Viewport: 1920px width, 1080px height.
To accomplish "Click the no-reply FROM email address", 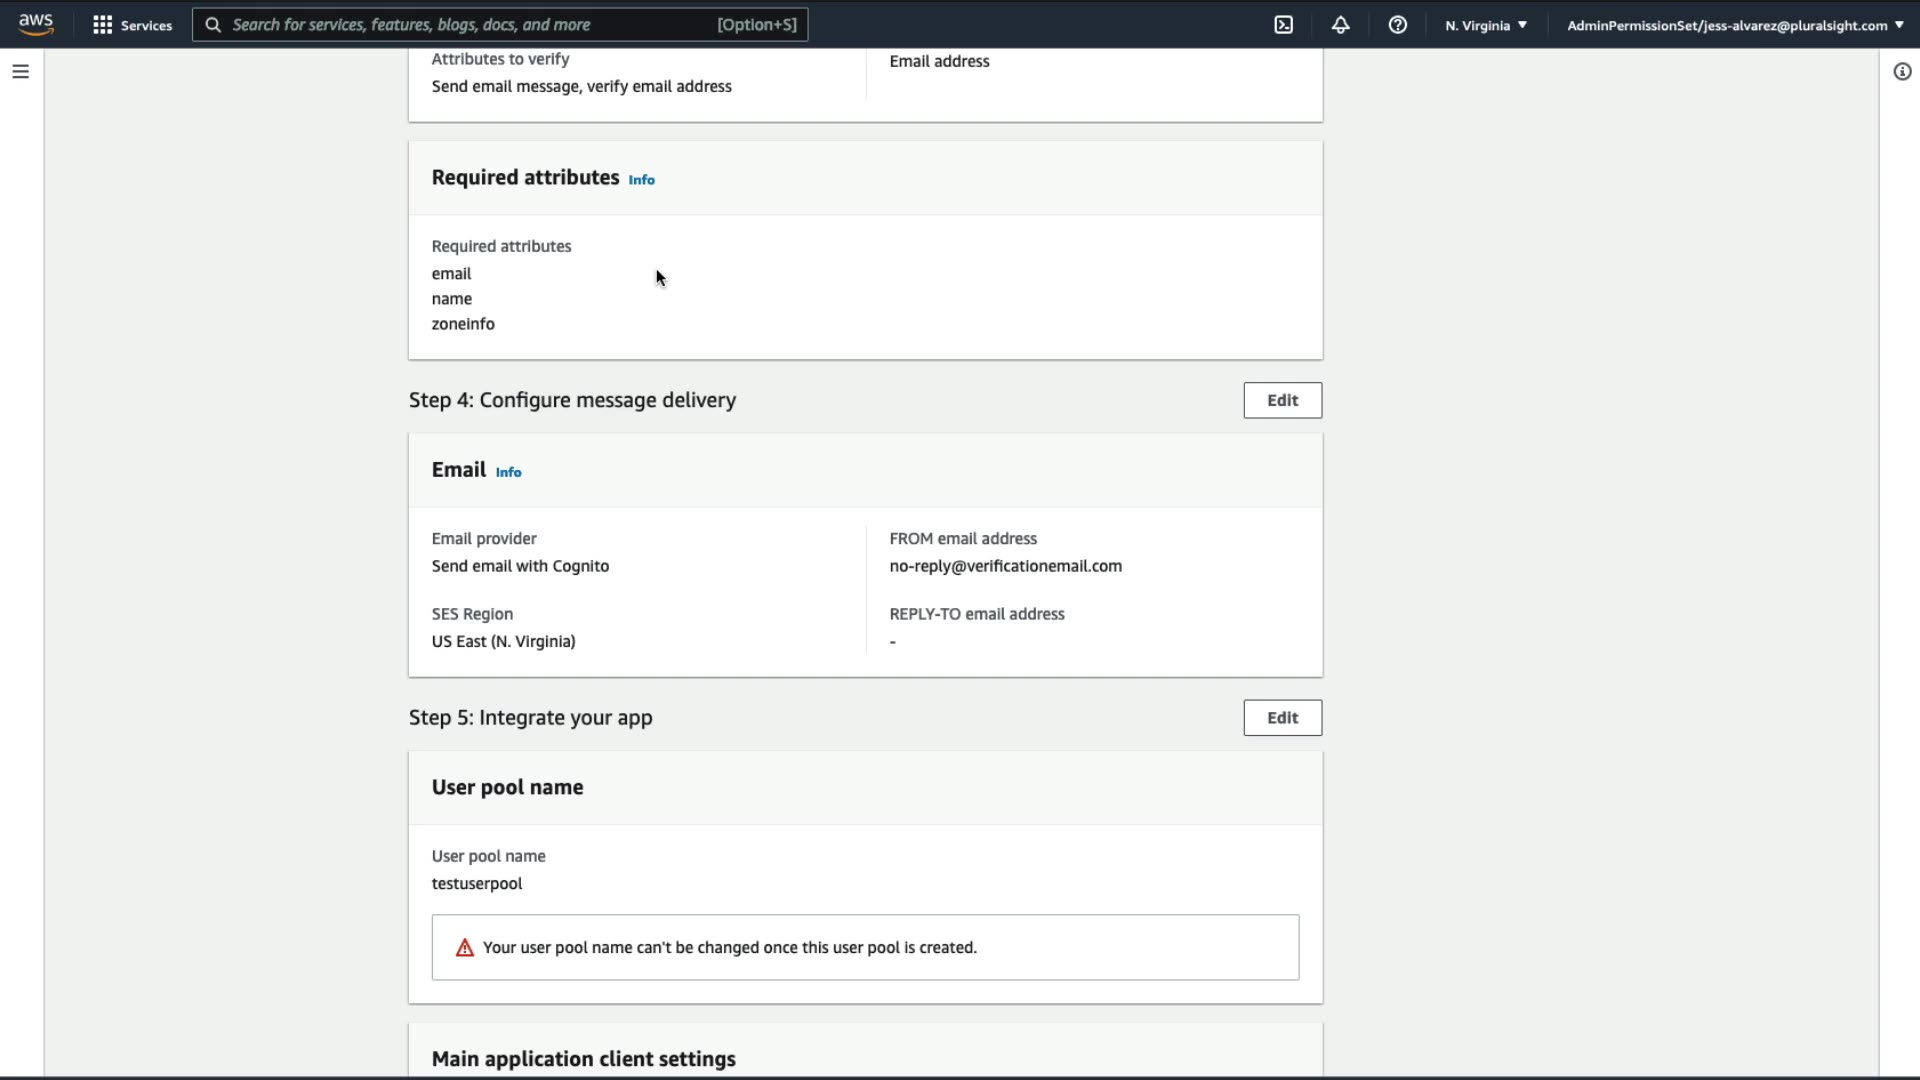I will click(x=1005, y=566).
